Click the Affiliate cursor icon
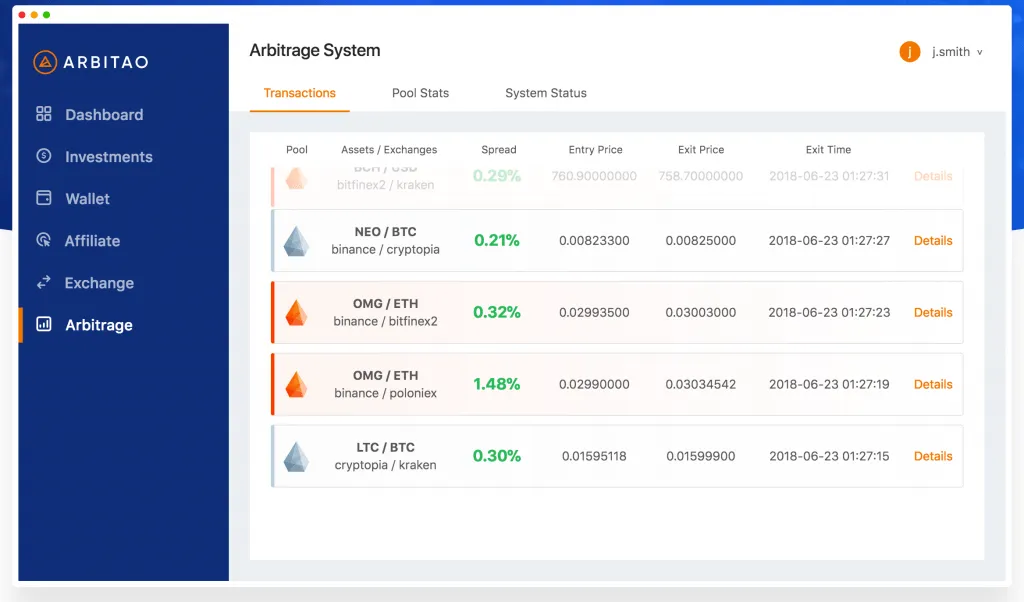1024x602 pixels. coord(43,240)
